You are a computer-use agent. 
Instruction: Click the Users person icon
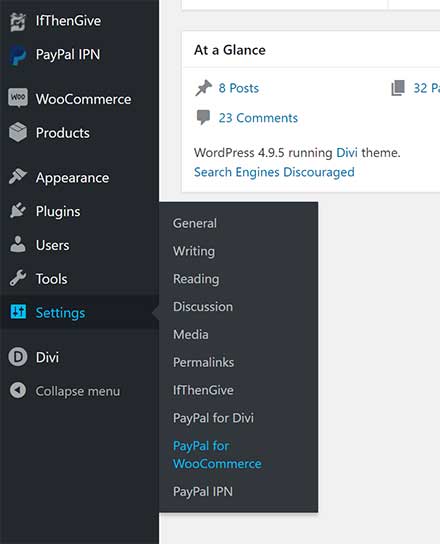pos(18,244)
